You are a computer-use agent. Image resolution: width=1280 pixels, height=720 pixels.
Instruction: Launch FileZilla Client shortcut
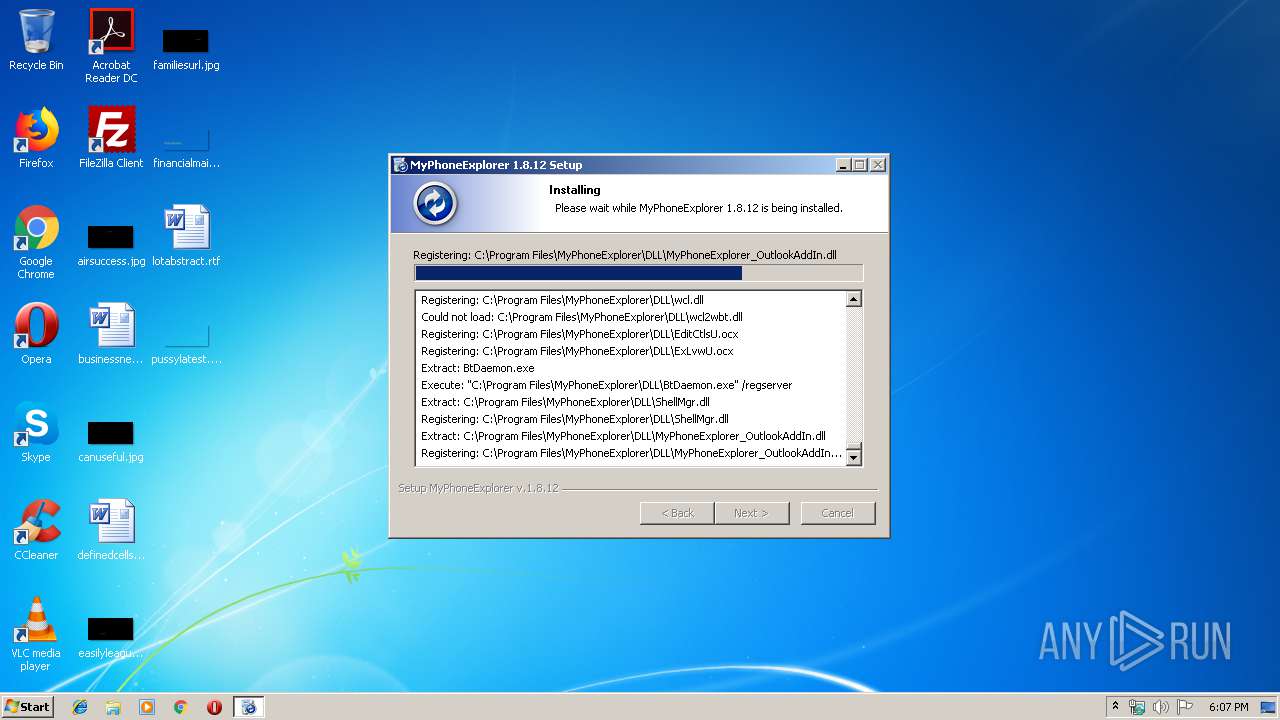coord(111,138)
